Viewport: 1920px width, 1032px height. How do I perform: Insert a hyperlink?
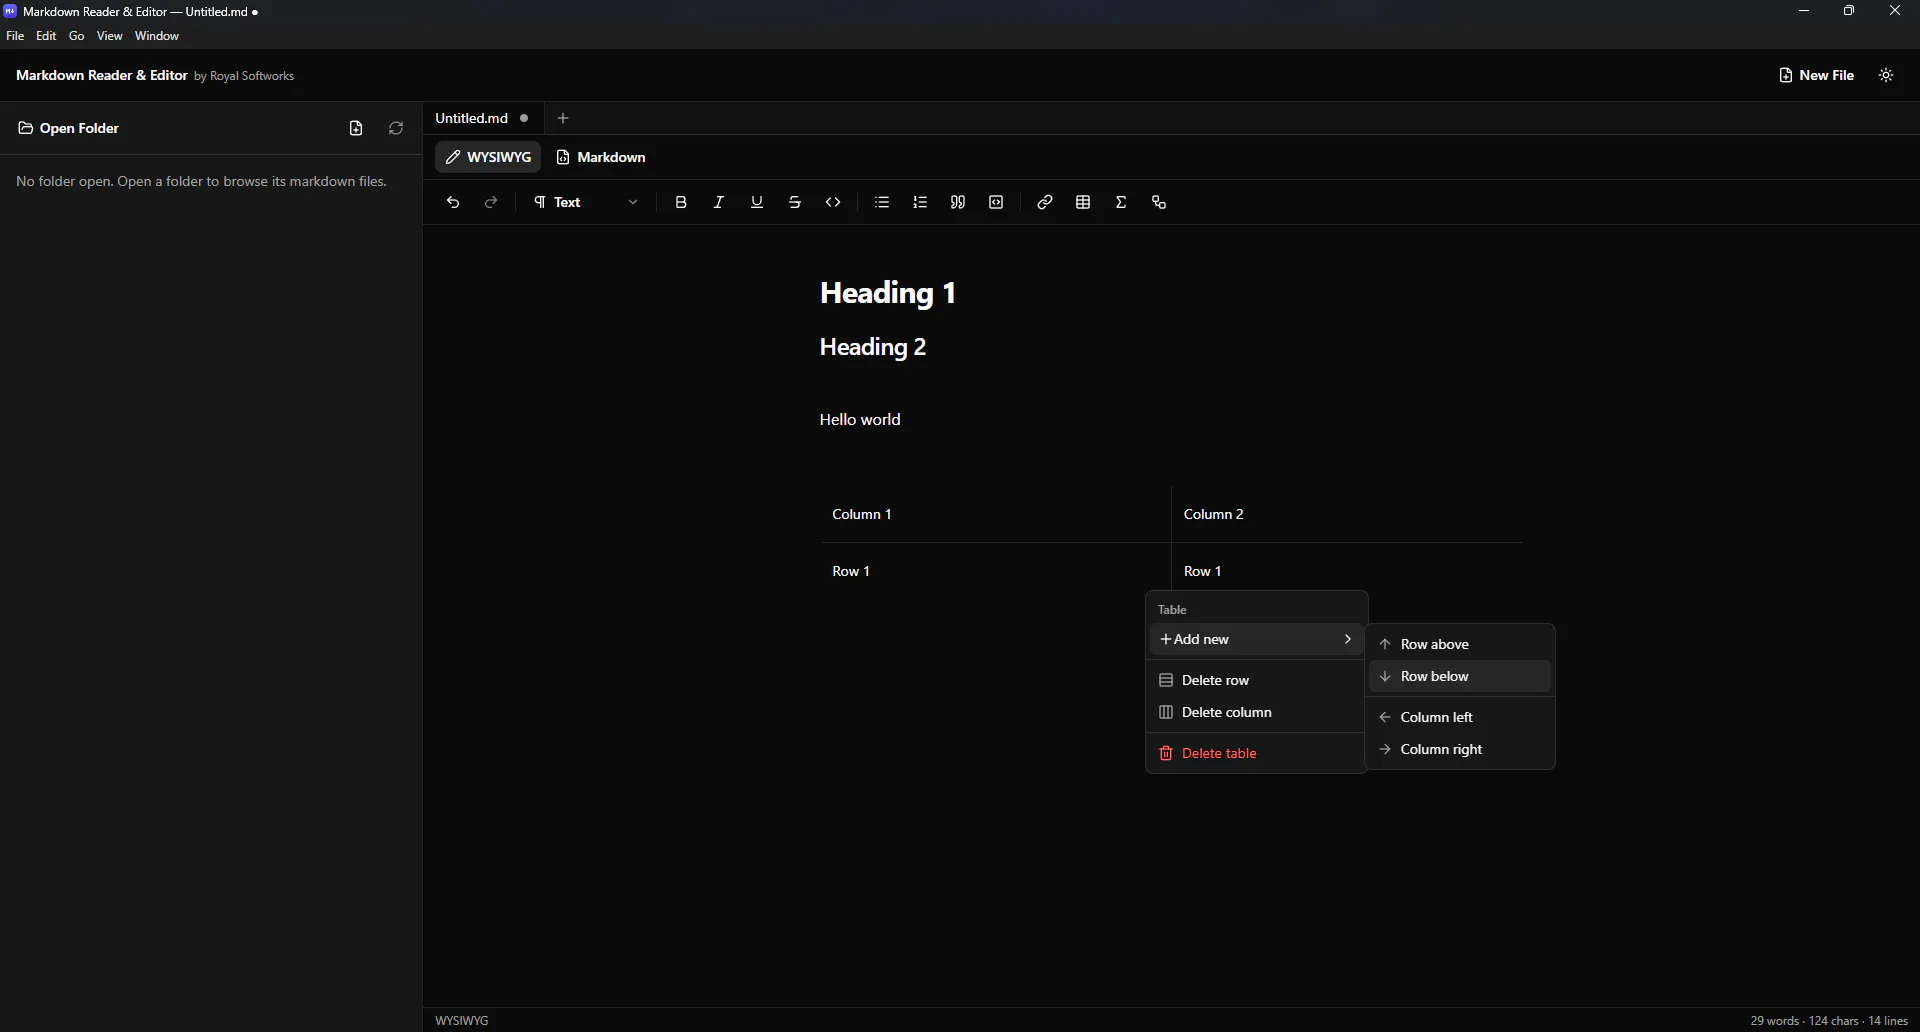click(x=1045, y=202)
